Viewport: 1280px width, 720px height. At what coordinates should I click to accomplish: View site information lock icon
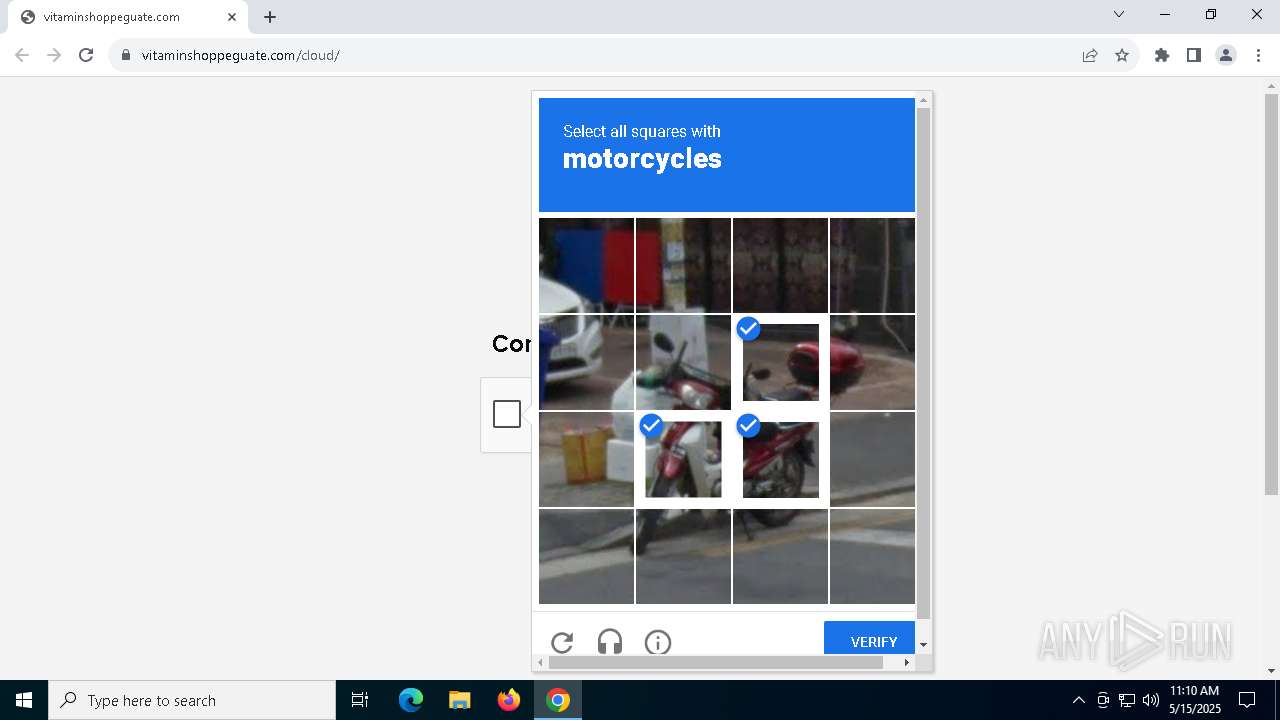click(x=126, y=55)
